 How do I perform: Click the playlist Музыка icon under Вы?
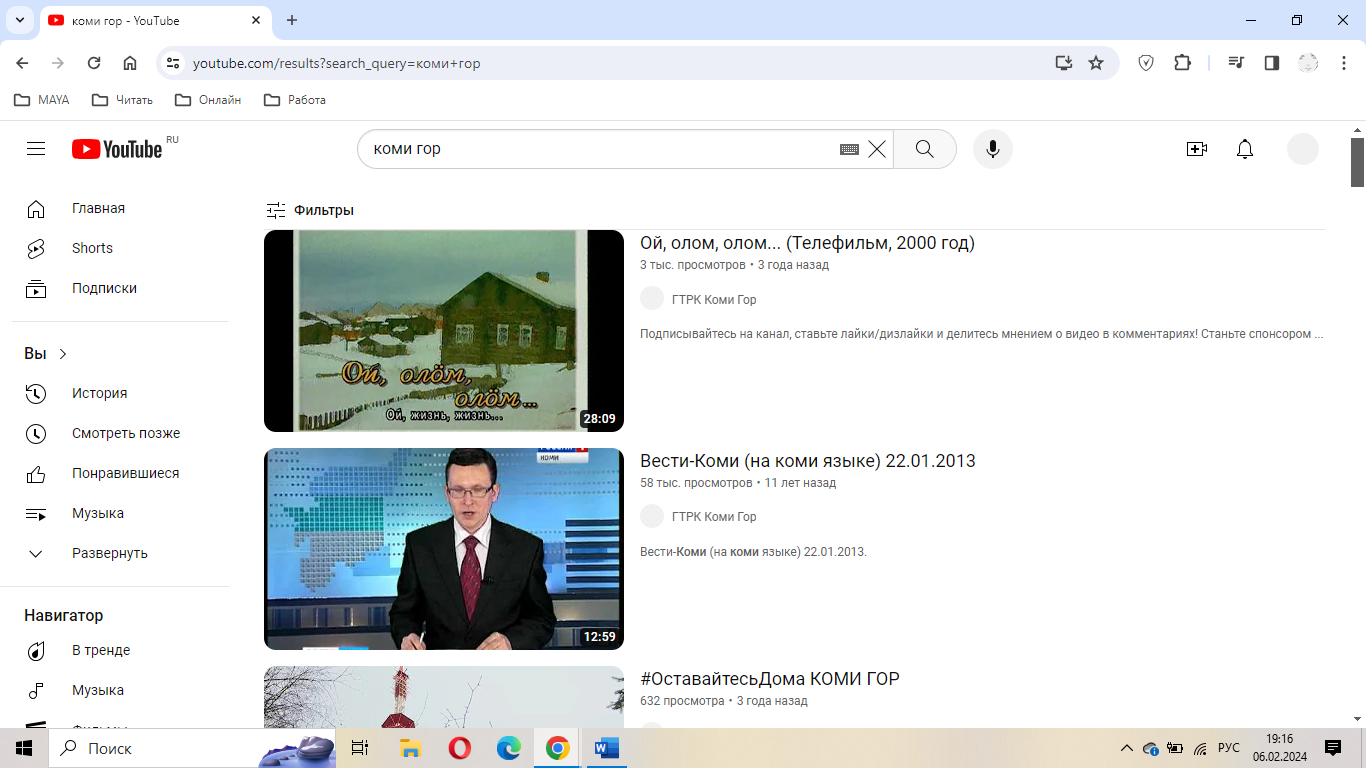[x=36, y=514]
